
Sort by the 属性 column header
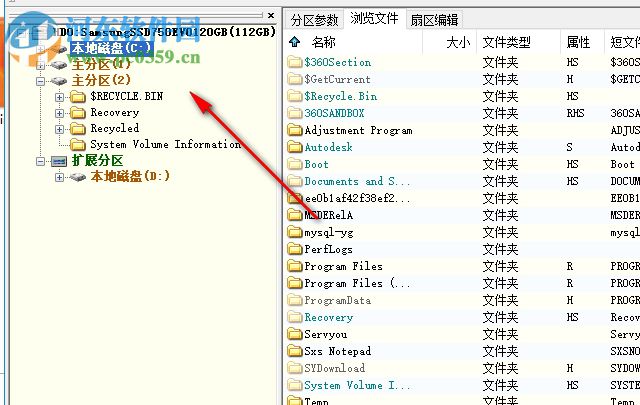click(578, 42)
